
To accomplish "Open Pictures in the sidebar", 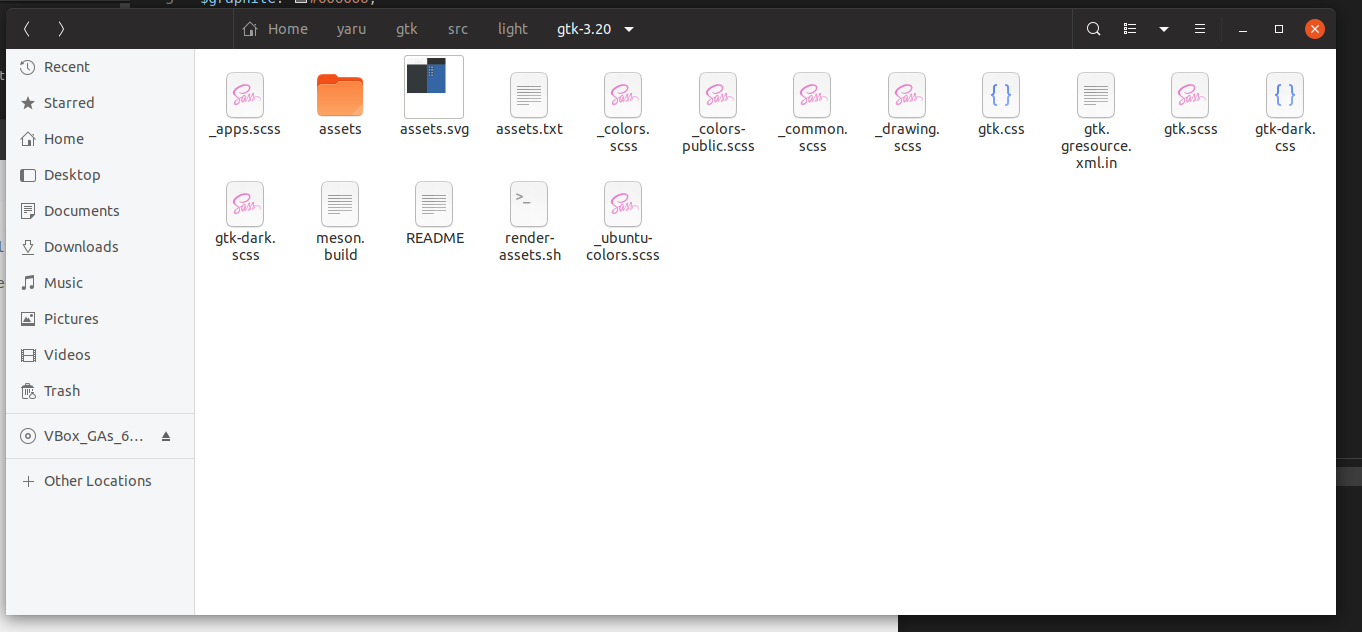I will [x=100, y=319].
